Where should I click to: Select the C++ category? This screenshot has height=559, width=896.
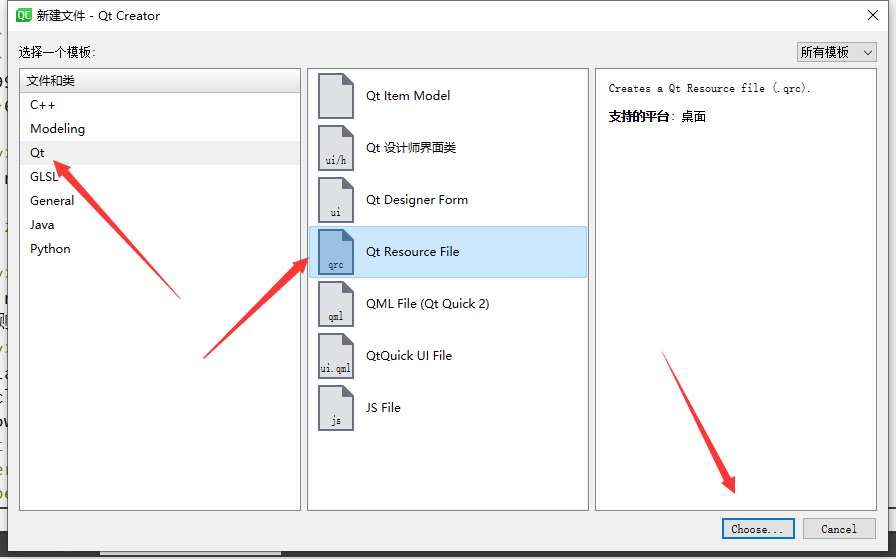160,105
